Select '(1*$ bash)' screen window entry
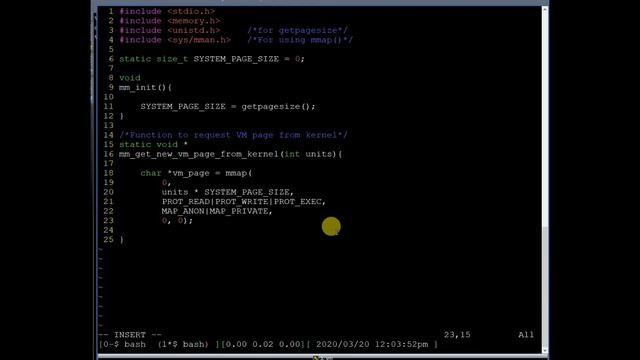Image resolution: width=640 pixels, height=360 pixels. [183, 344]
